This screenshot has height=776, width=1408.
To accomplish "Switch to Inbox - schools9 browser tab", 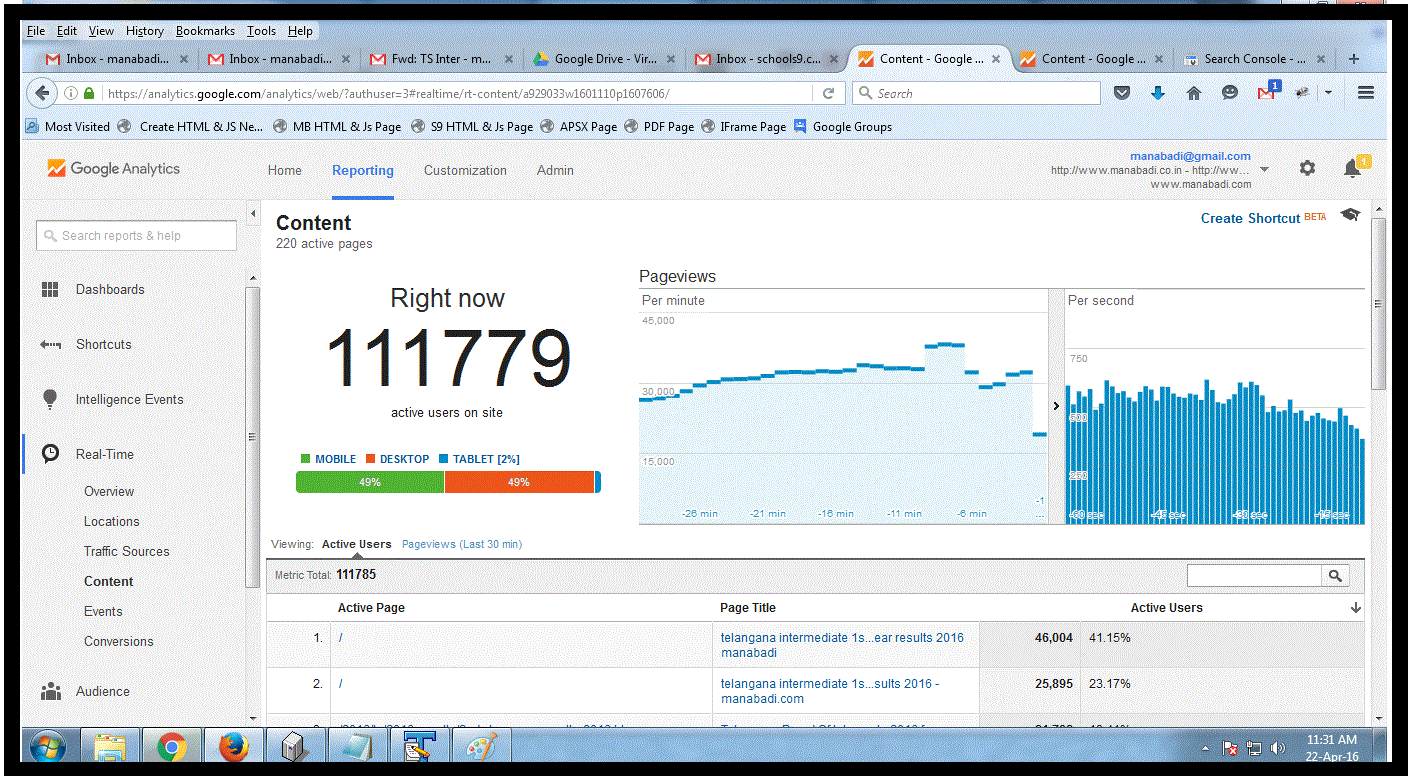I will pos(768,59).
